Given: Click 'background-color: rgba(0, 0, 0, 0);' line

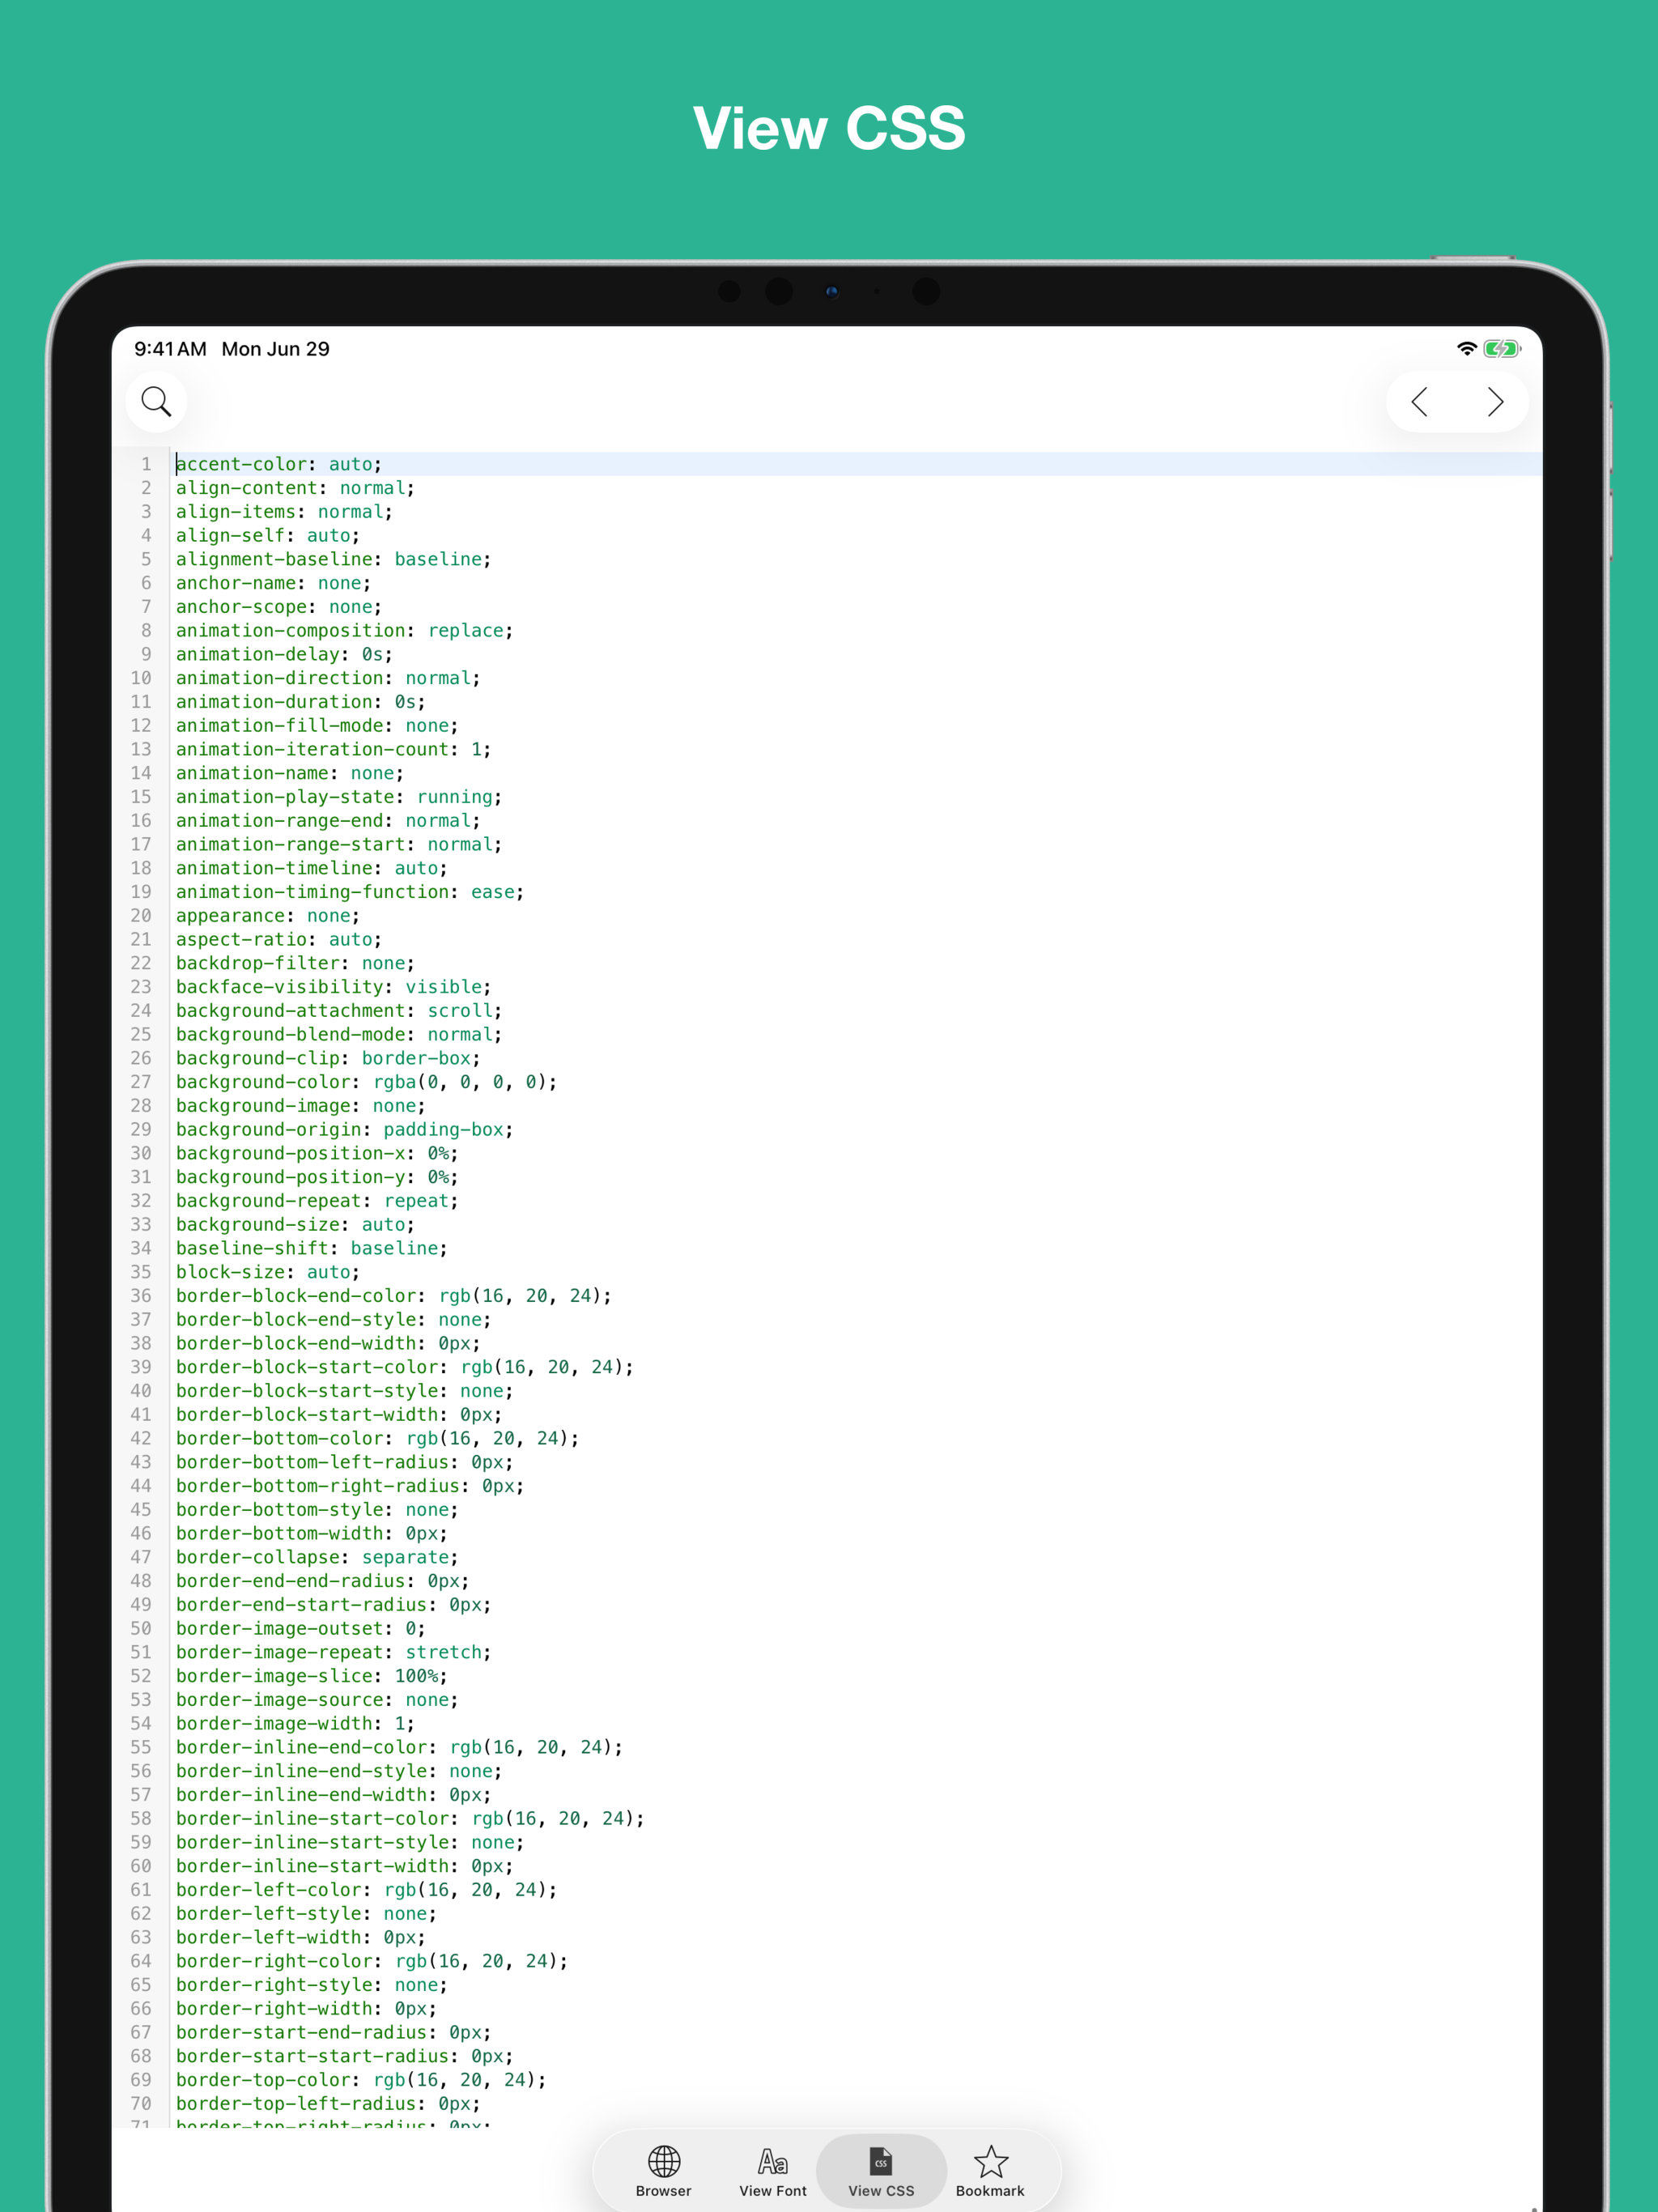Looking at the screenshot, I should 367,1082.
